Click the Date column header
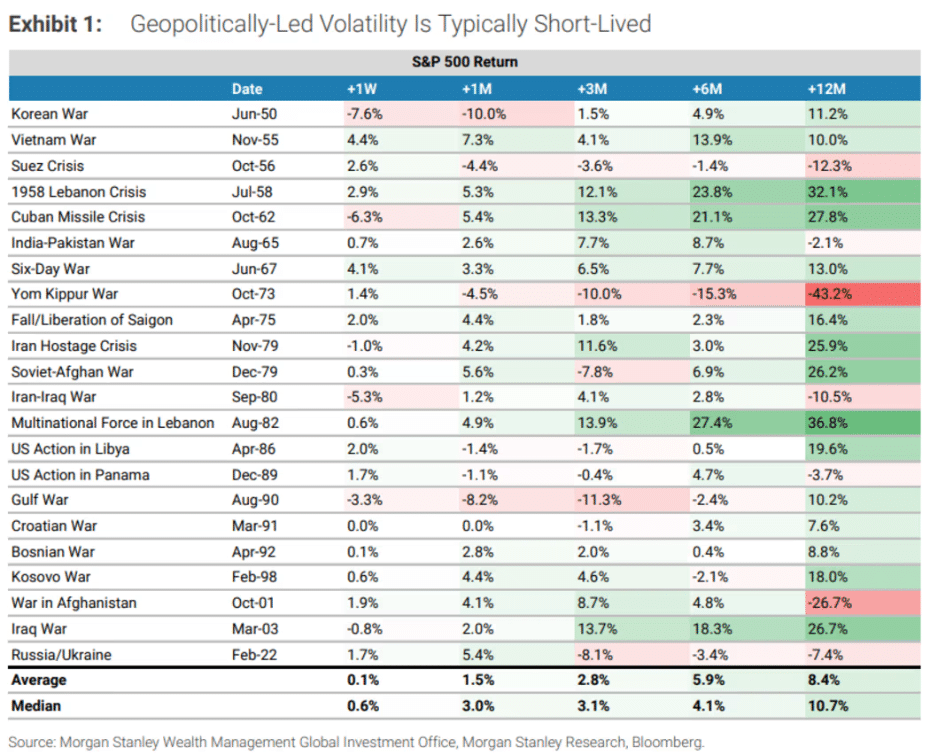This screenshot has width=930, height=755. 247,89
